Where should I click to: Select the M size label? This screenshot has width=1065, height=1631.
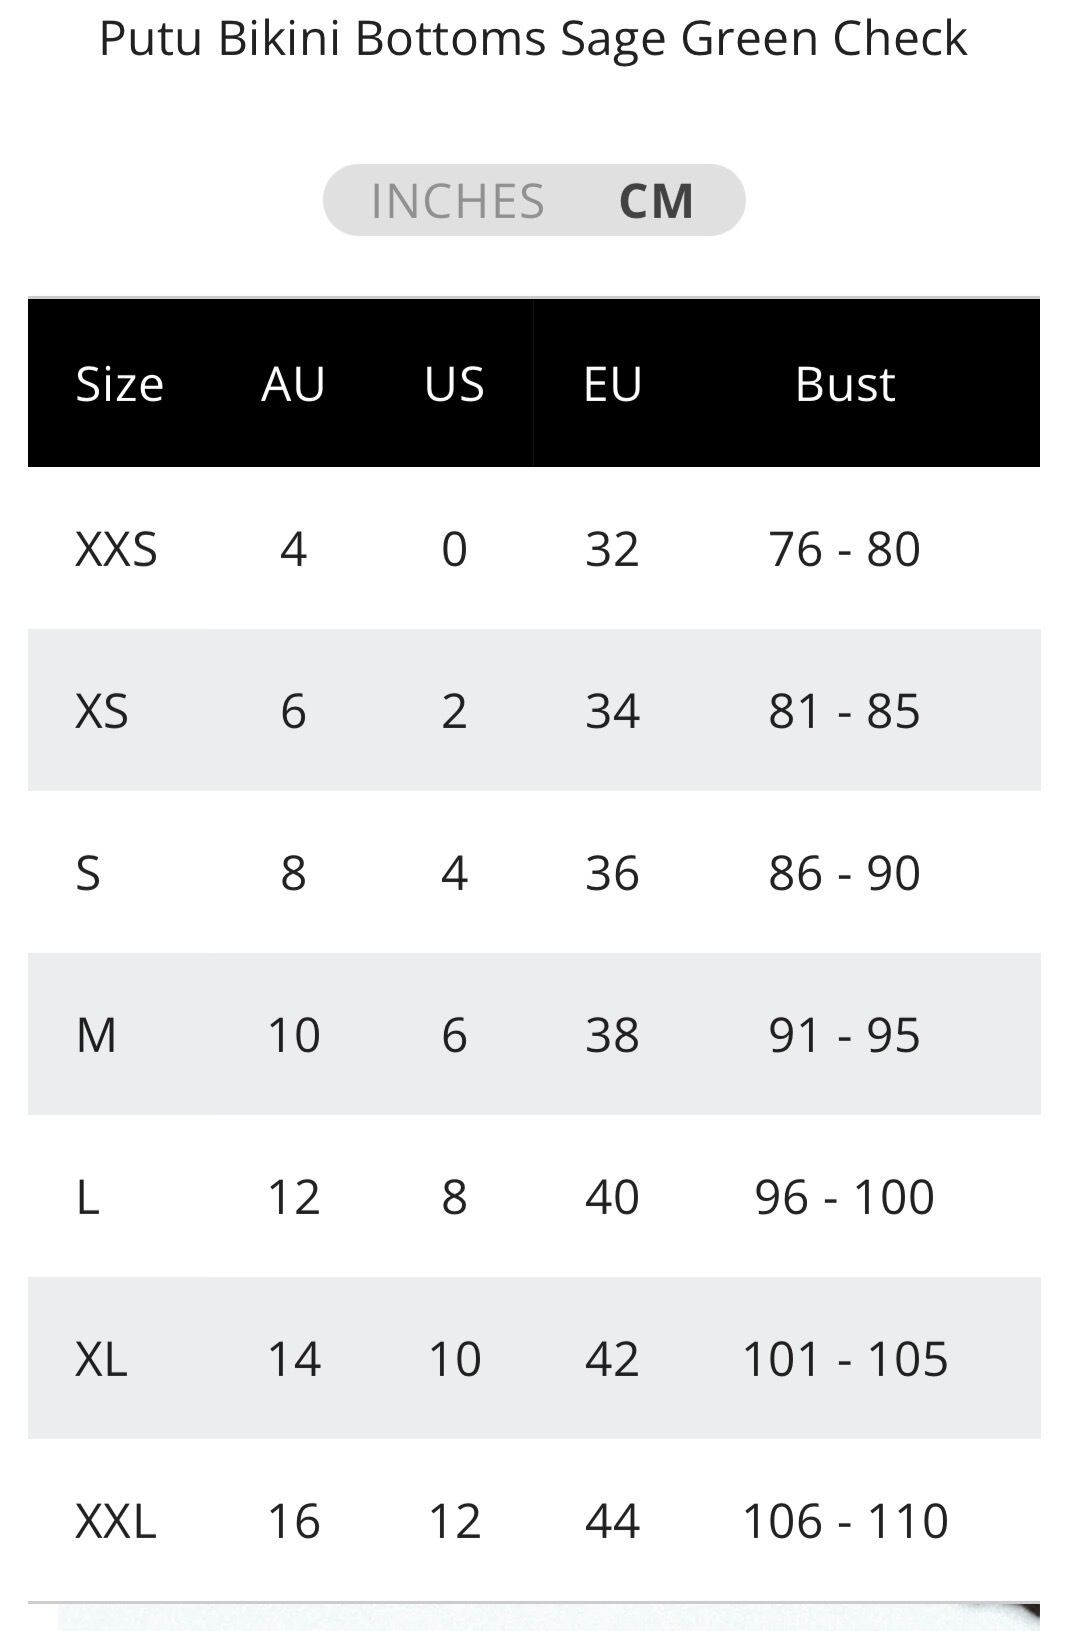click(x=96, y=1035)
